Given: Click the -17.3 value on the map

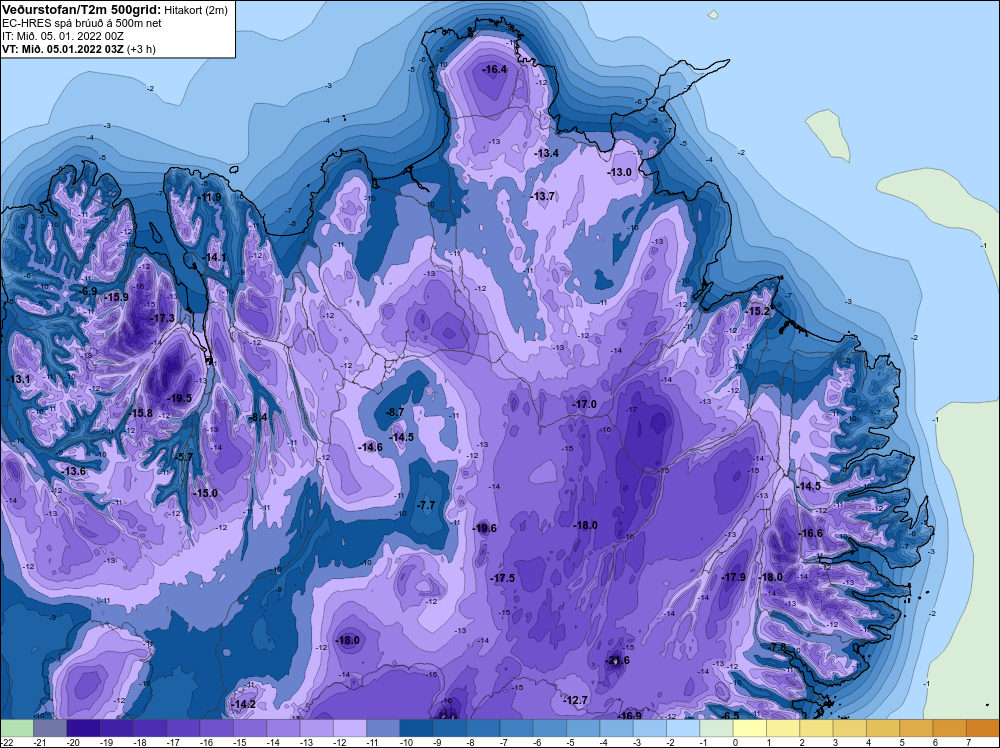Looking at the screenshot, I should point(163,318).
